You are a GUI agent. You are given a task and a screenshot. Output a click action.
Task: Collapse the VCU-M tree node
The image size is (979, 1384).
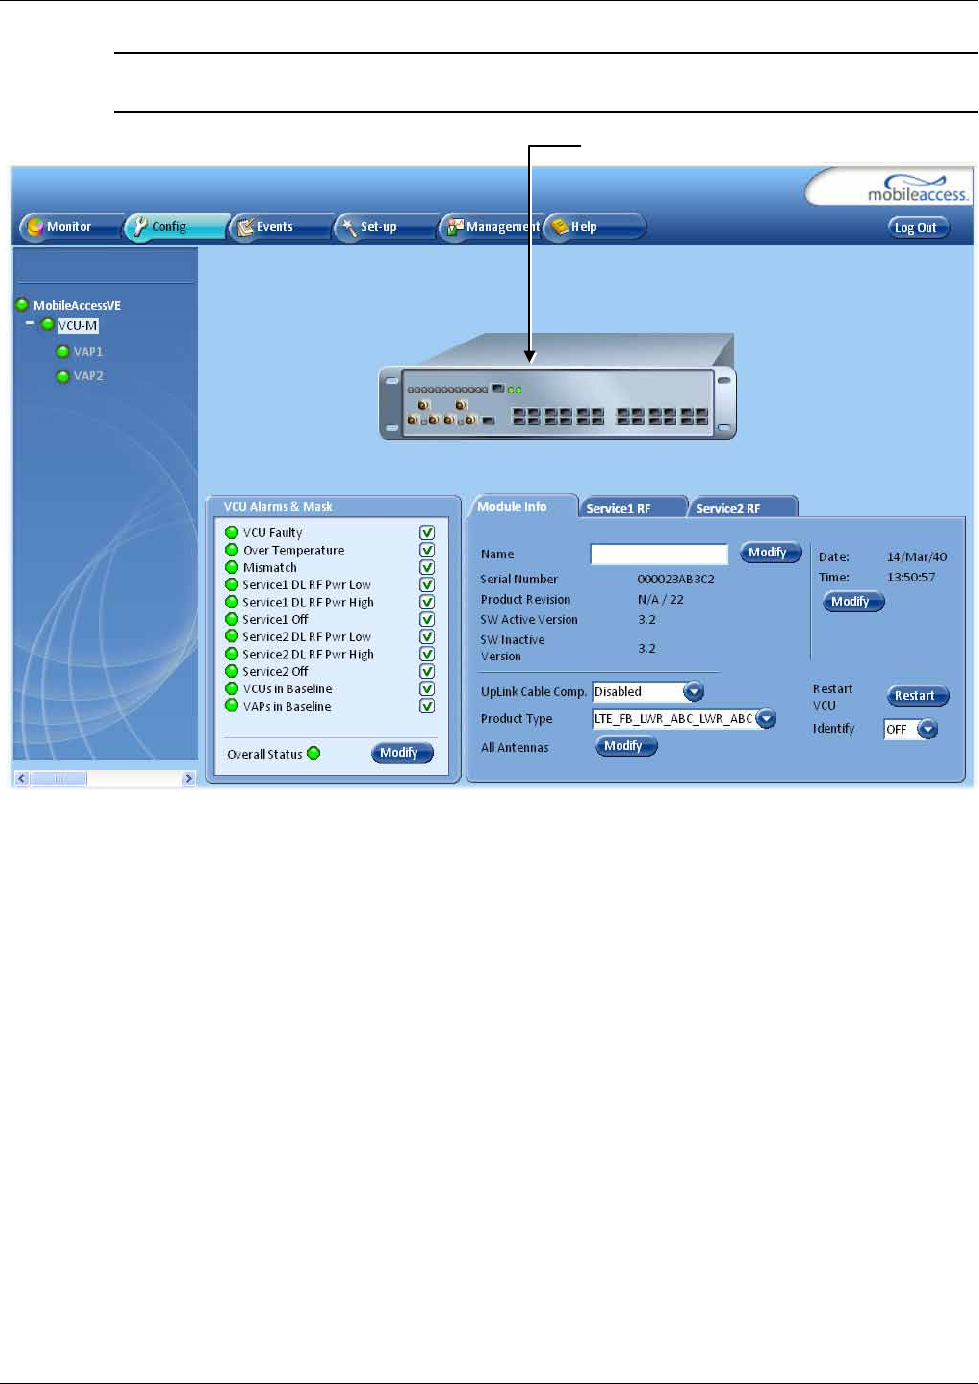pos(30,324)
